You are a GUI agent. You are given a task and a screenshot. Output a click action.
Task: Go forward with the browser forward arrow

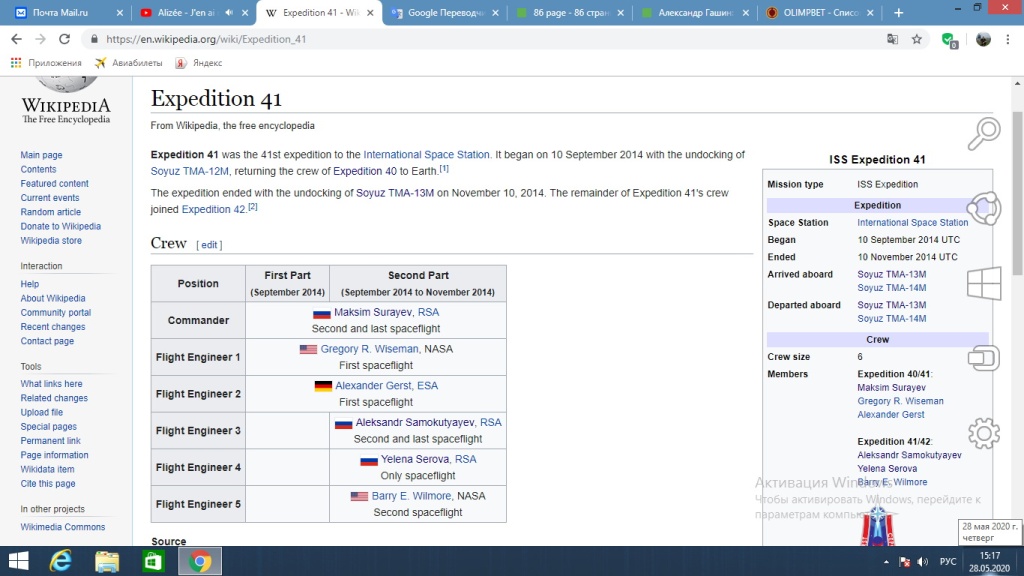click(40, 39)
